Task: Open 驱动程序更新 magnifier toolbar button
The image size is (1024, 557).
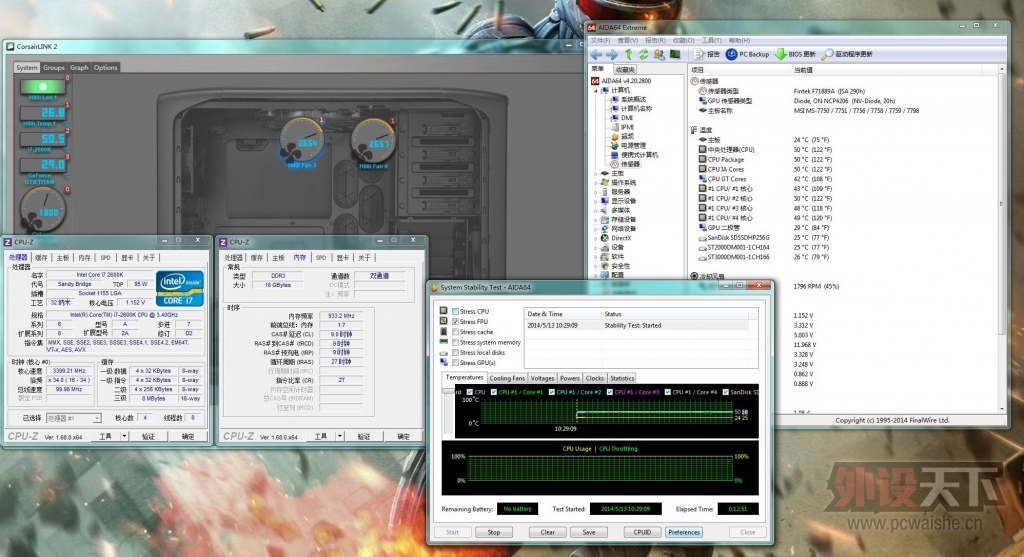Action: [847, 54]
